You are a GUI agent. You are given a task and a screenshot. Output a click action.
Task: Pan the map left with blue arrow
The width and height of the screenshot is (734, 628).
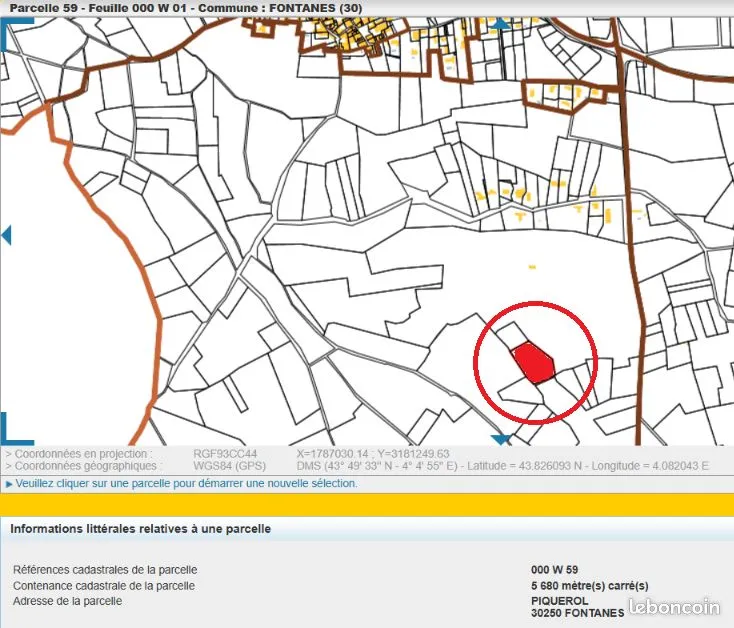pyautogui.click(x=6, y=235)
